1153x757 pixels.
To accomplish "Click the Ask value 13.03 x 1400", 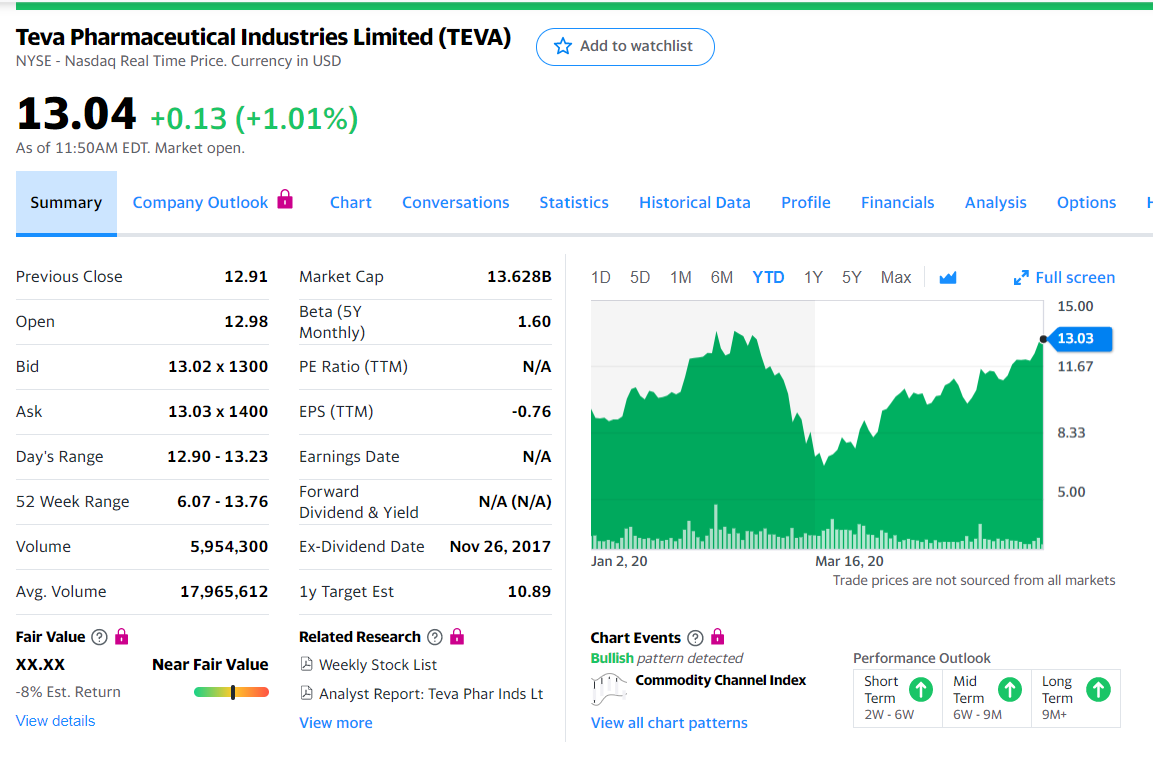I will (218, 411).
